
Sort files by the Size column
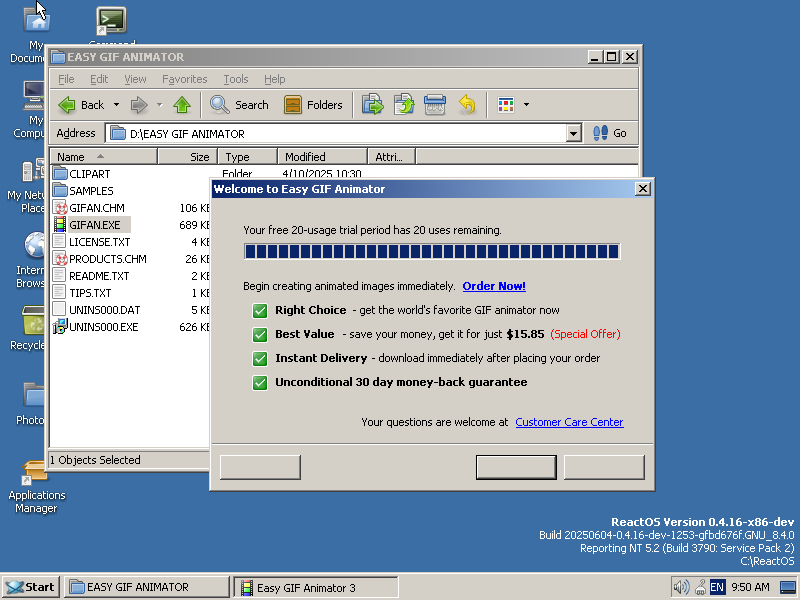pos(188,157)
